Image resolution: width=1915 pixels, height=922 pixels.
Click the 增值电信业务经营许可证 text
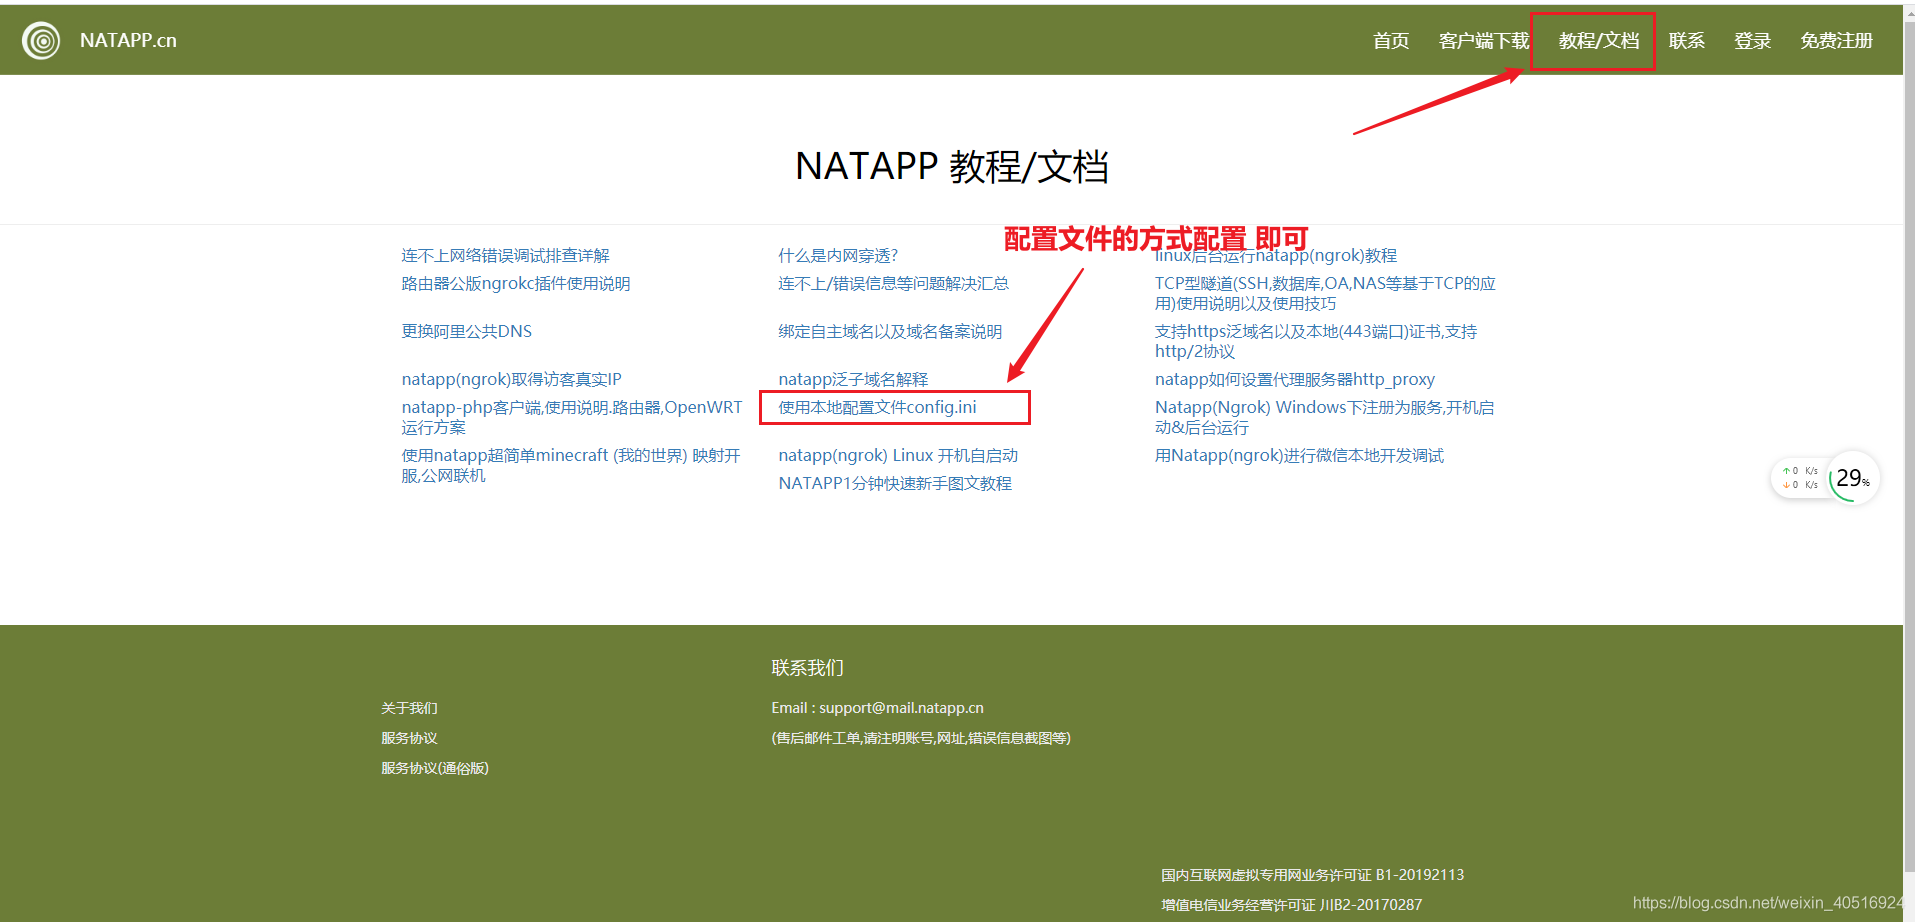(x=1291, y=905)
